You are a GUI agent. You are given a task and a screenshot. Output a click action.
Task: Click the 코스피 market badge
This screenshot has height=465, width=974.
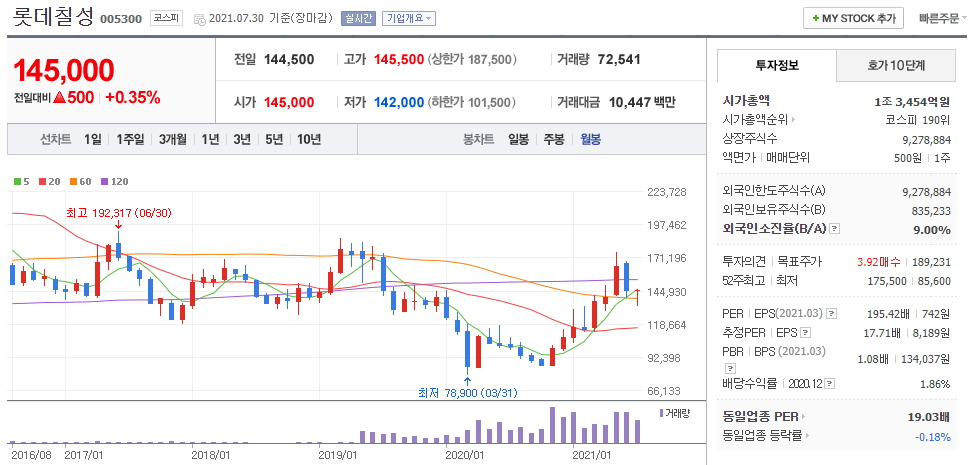(x=166, y=18)
